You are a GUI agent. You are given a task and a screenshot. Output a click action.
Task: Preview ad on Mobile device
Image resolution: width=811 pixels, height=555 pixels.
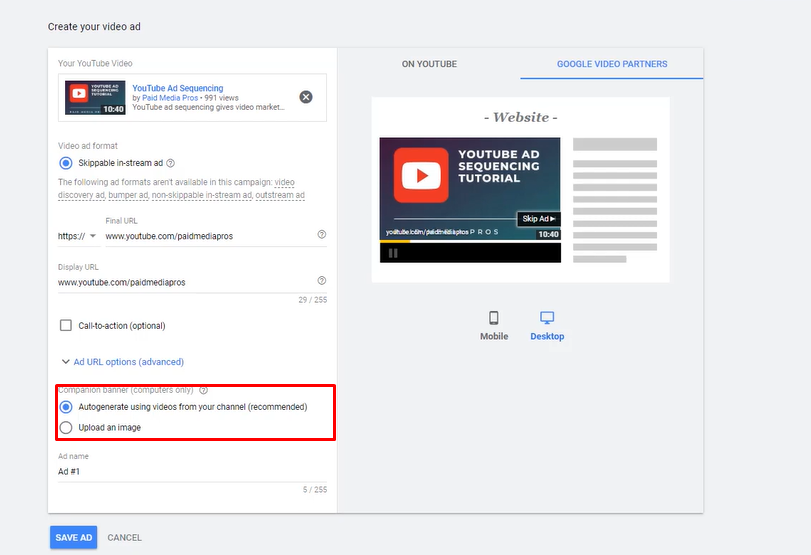point(494,326)
